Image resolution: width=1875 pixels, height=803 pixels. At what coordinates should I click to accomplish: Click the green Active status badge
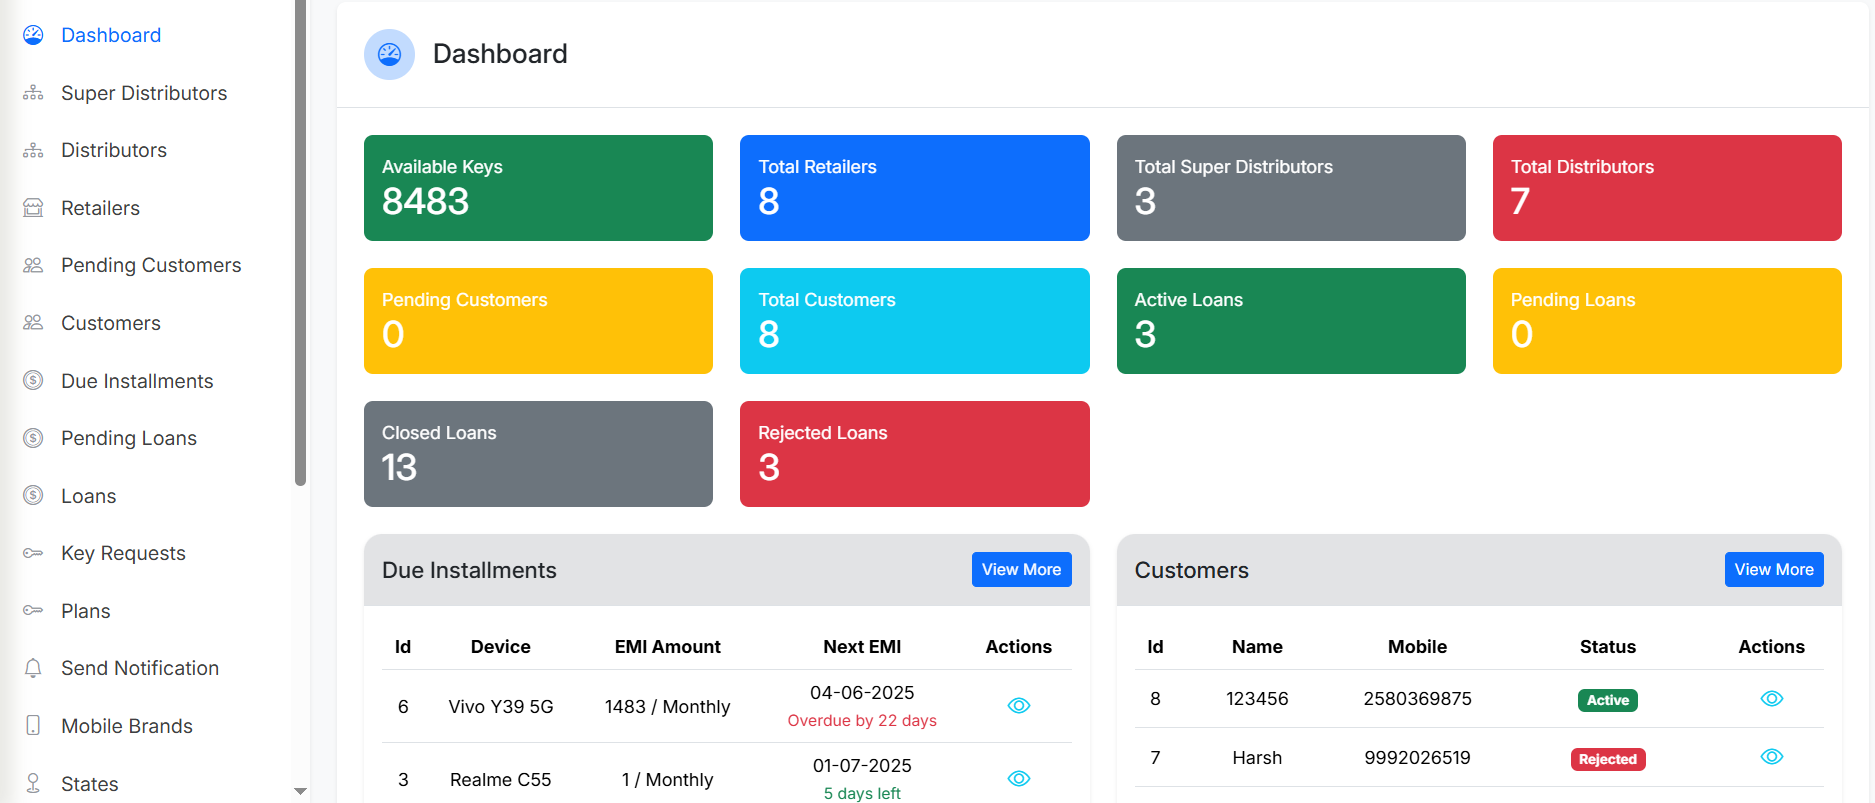(1608, 700)
